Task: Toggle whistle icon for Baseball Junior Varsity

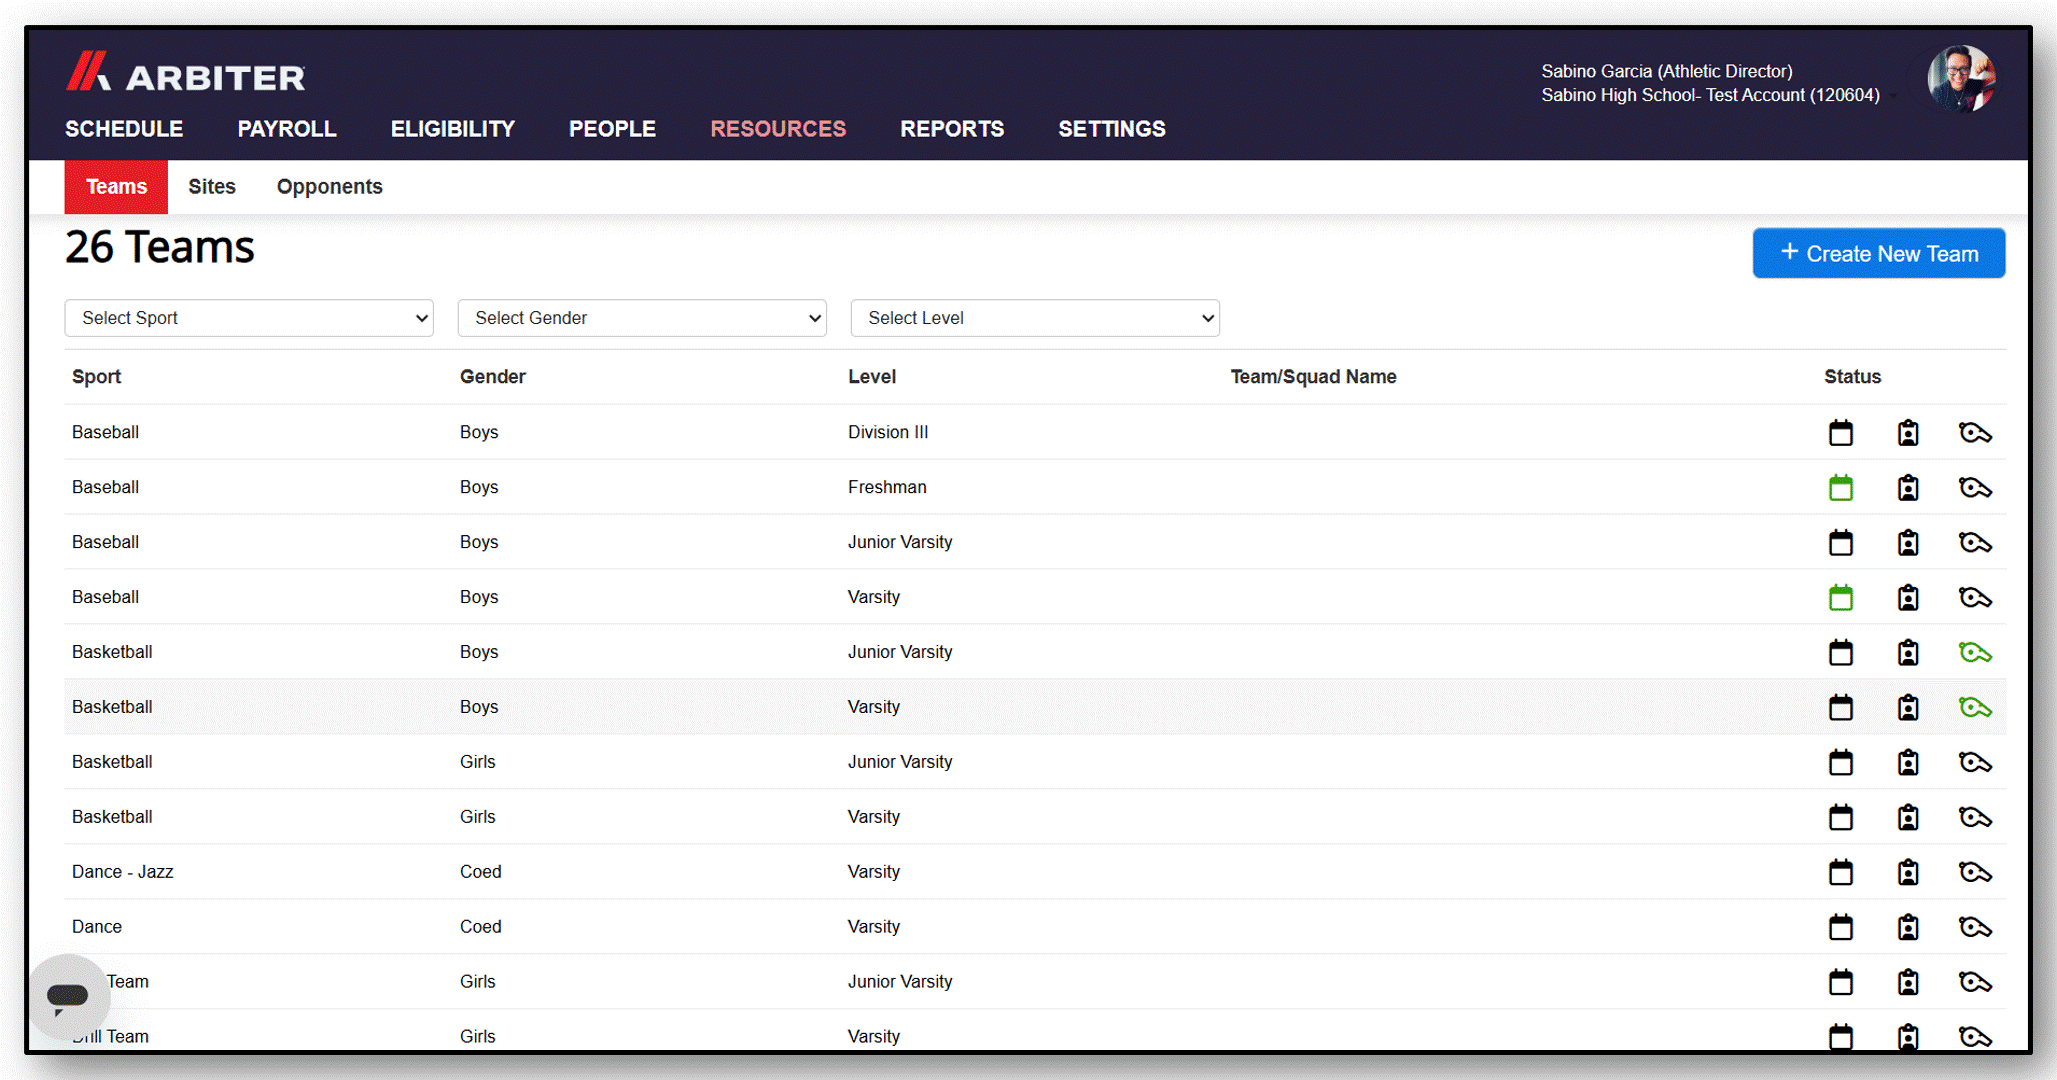Action: pos(1975,543)
